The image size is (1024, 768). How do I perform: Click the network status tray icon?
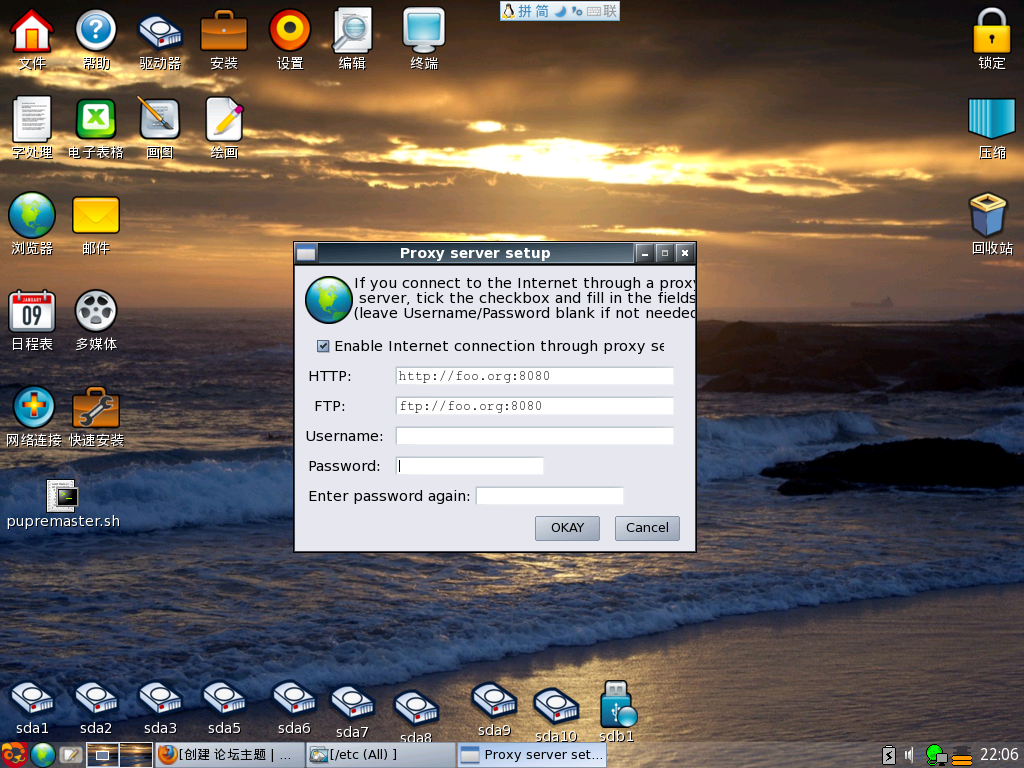(x=936, y=755)
